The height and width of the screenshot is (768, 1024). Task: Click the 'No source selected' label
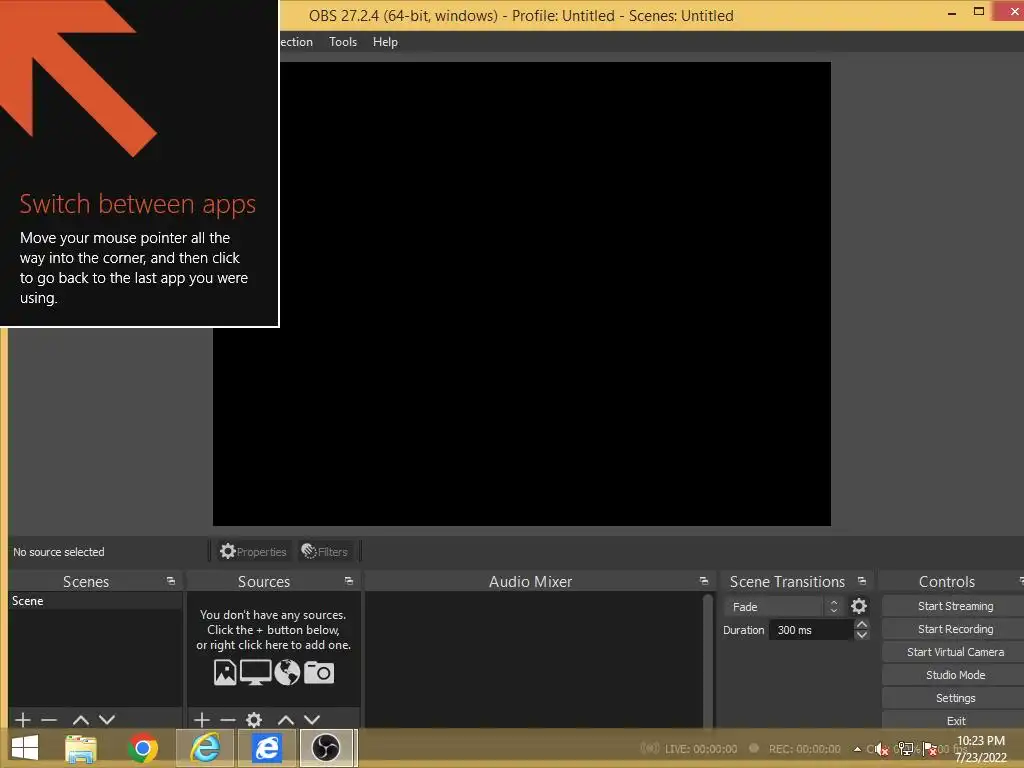tap(59, 552)
